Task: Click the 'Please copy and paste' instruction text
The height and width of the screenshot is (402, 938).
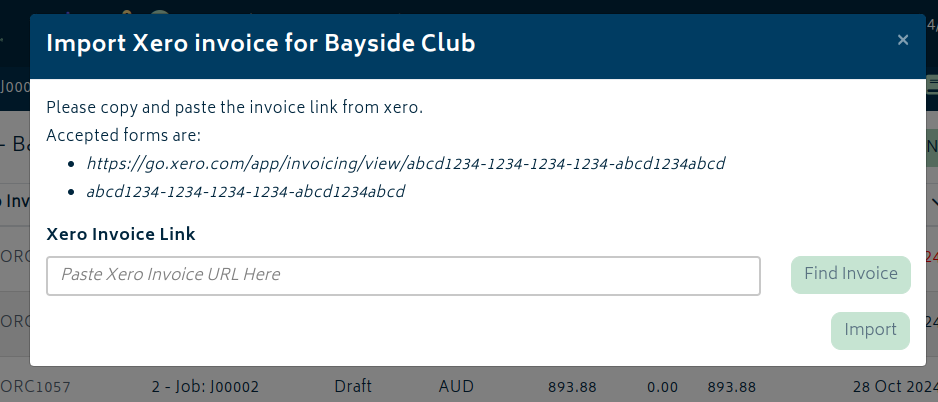Action: (x=234, y=108)
